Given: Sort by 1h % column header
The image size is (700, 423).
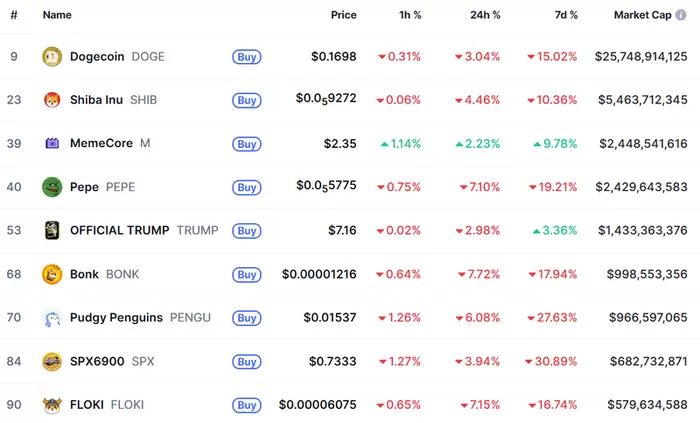Looking at the screenshot, I should tap(408, 16).
